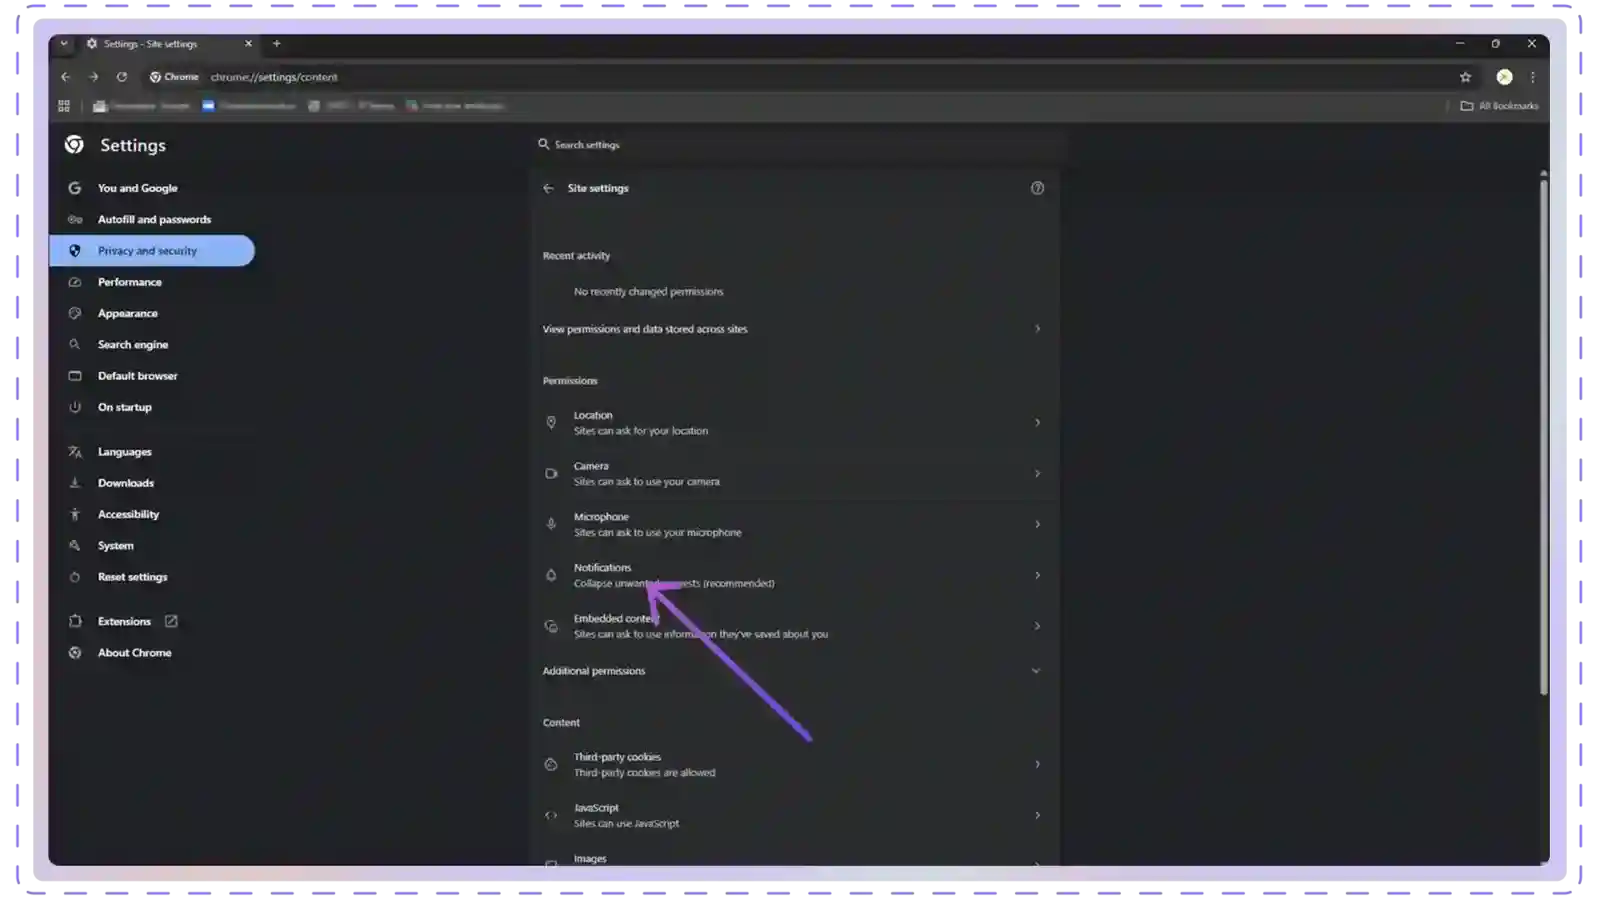Open the Search engine settings page
The height and width of the screenshot is (900, 1600).
click(132, 345)
